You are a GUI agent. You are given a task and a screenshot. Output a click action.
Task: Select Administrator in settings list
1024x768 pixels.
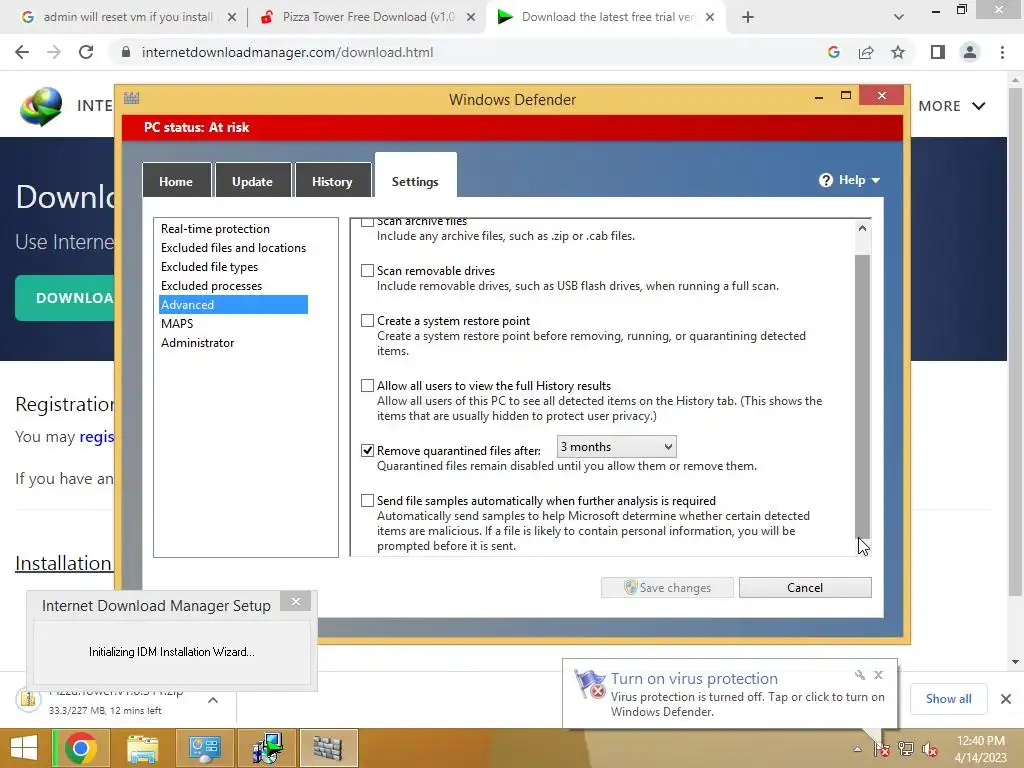[x=197, y=342]
